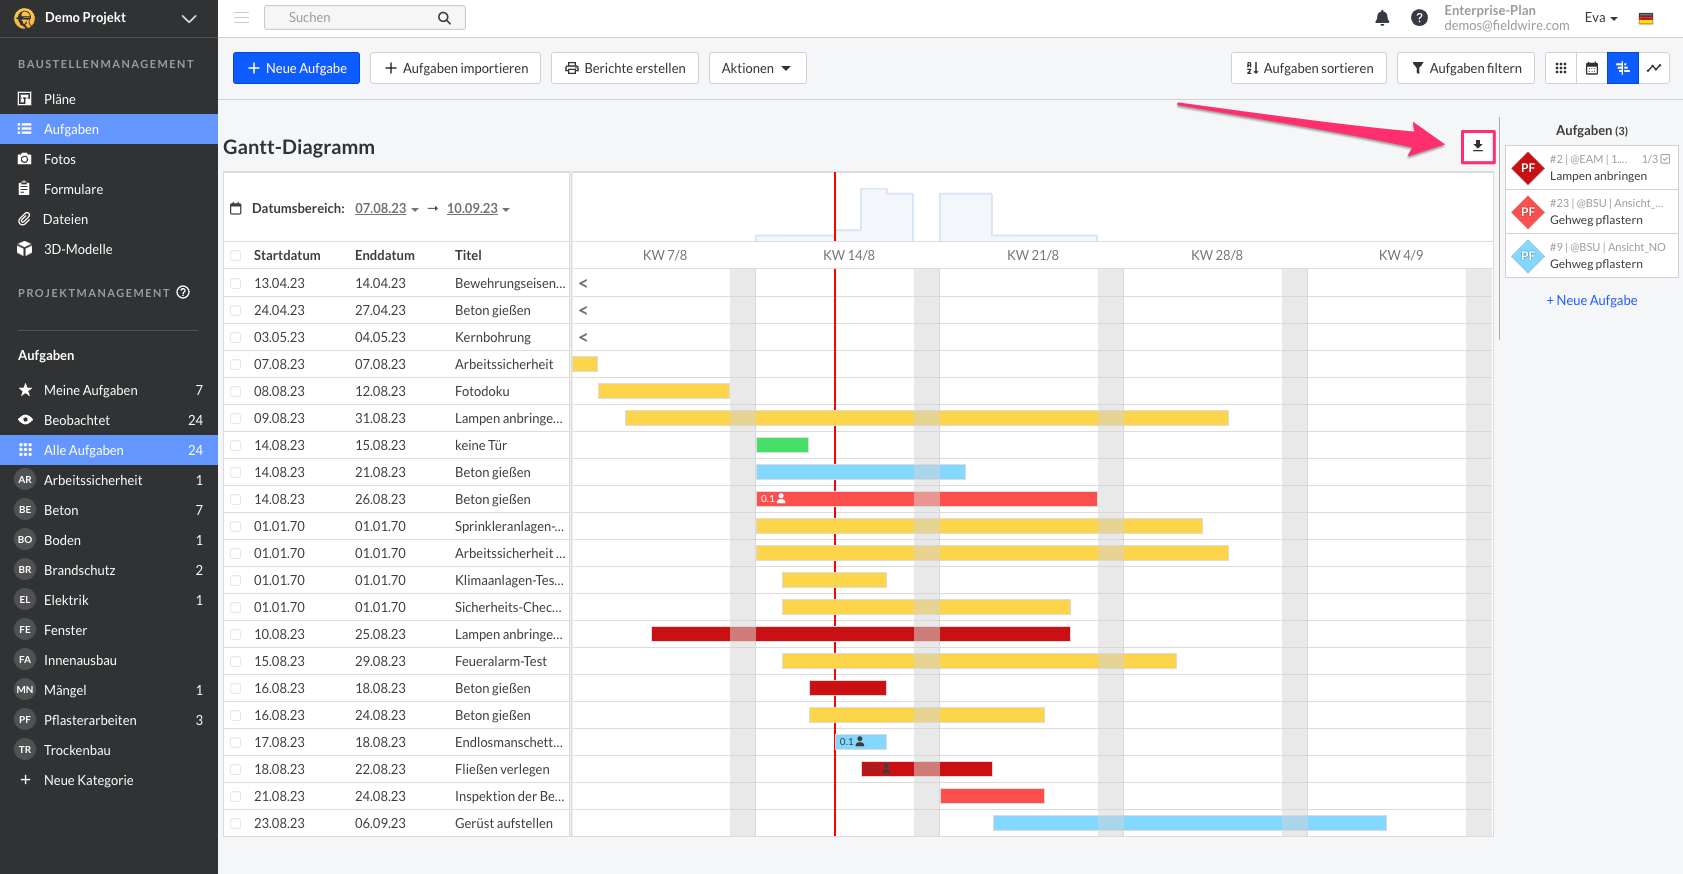Open the help question mark icon

coord(1419,18)
